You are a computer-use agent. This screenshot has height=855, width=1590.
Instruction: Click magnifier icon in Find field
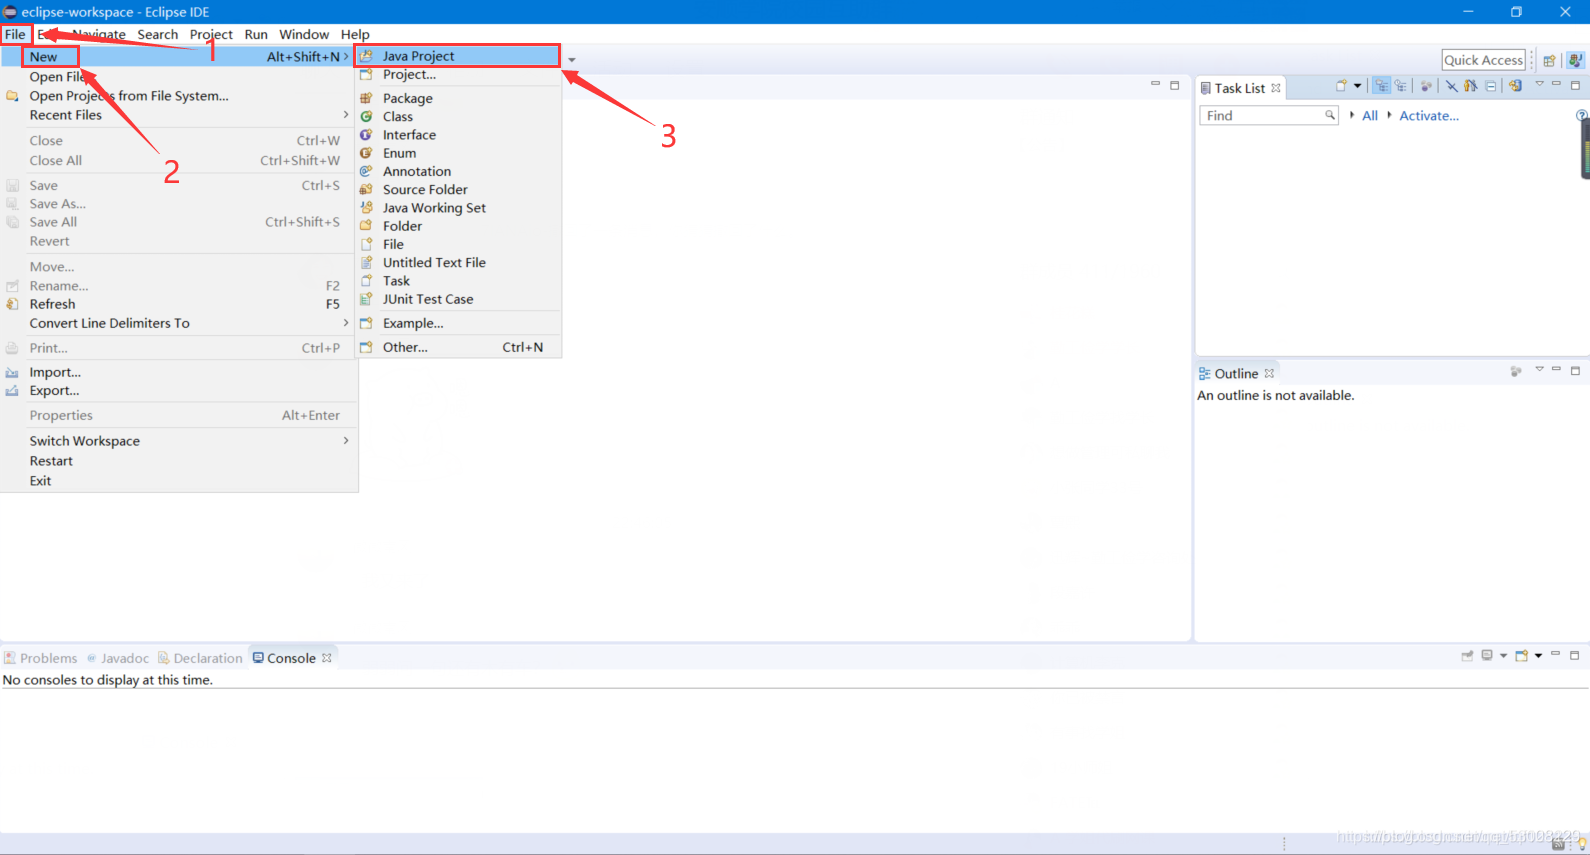coord(1329,115)
